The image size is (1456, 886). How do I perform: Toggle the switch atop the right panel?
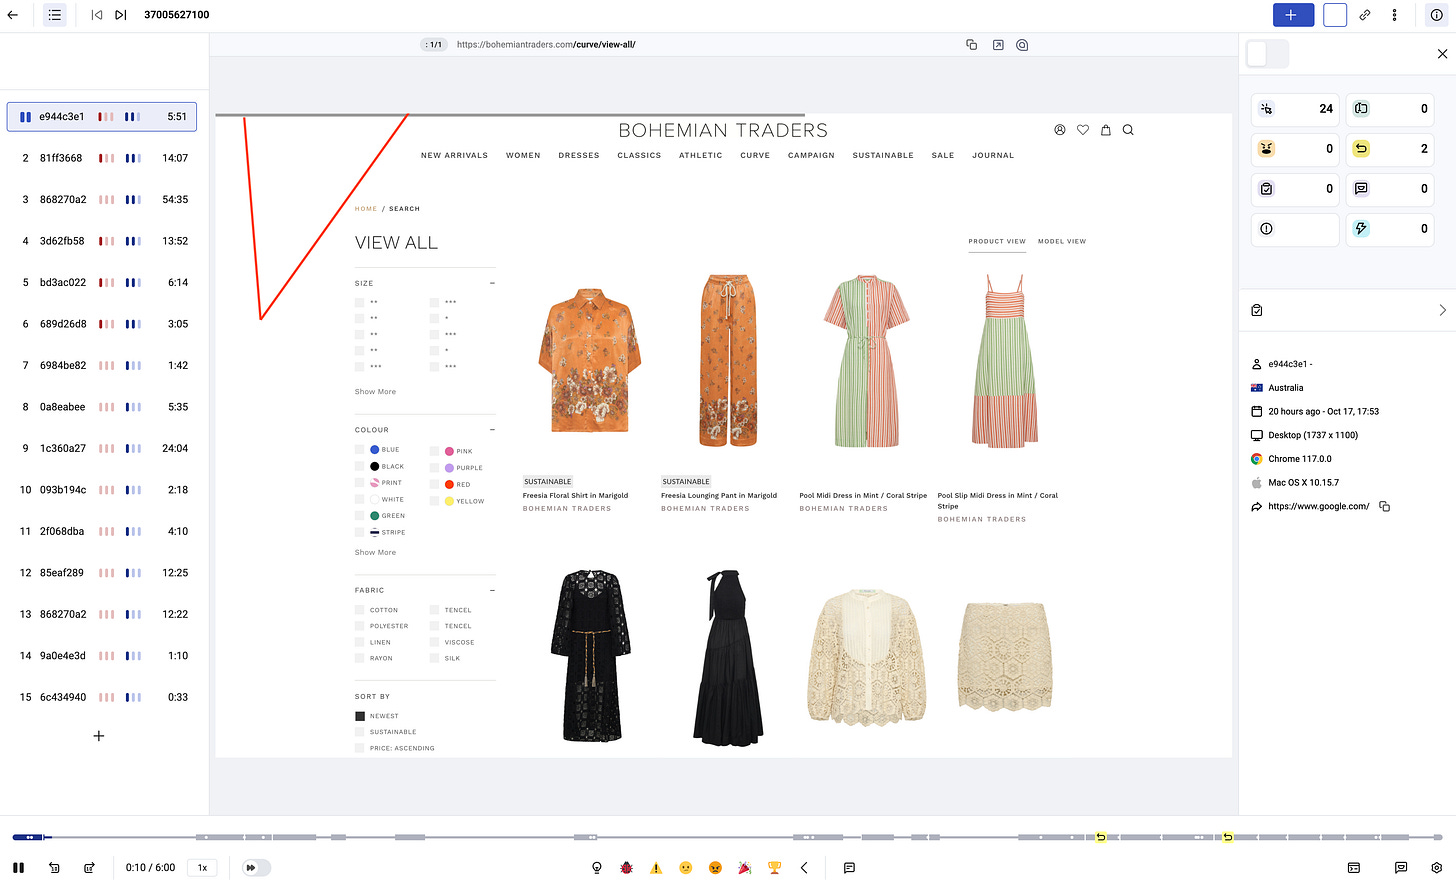(x=1268, y=54)
